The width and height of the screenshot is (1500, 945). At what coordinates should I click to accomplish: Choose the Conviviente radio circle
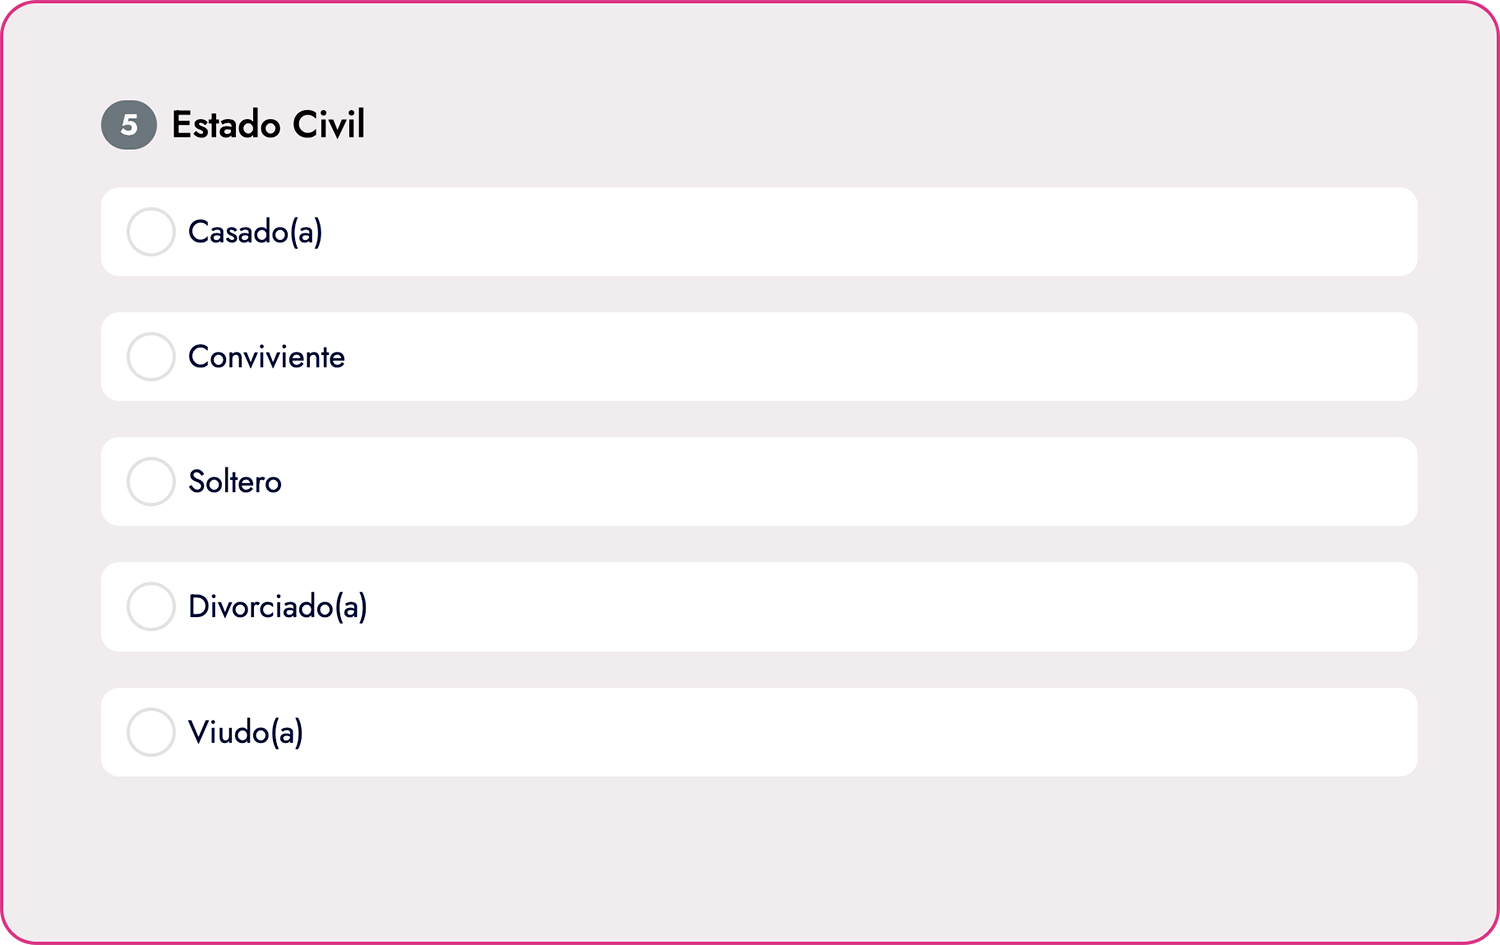click(x=151, y=357)
